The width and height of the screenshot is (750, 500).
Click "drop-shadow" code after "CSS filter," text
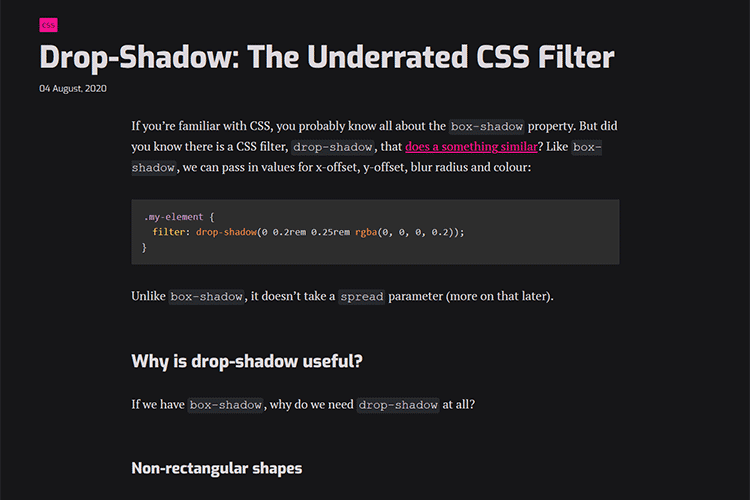[x=328, y=147]
